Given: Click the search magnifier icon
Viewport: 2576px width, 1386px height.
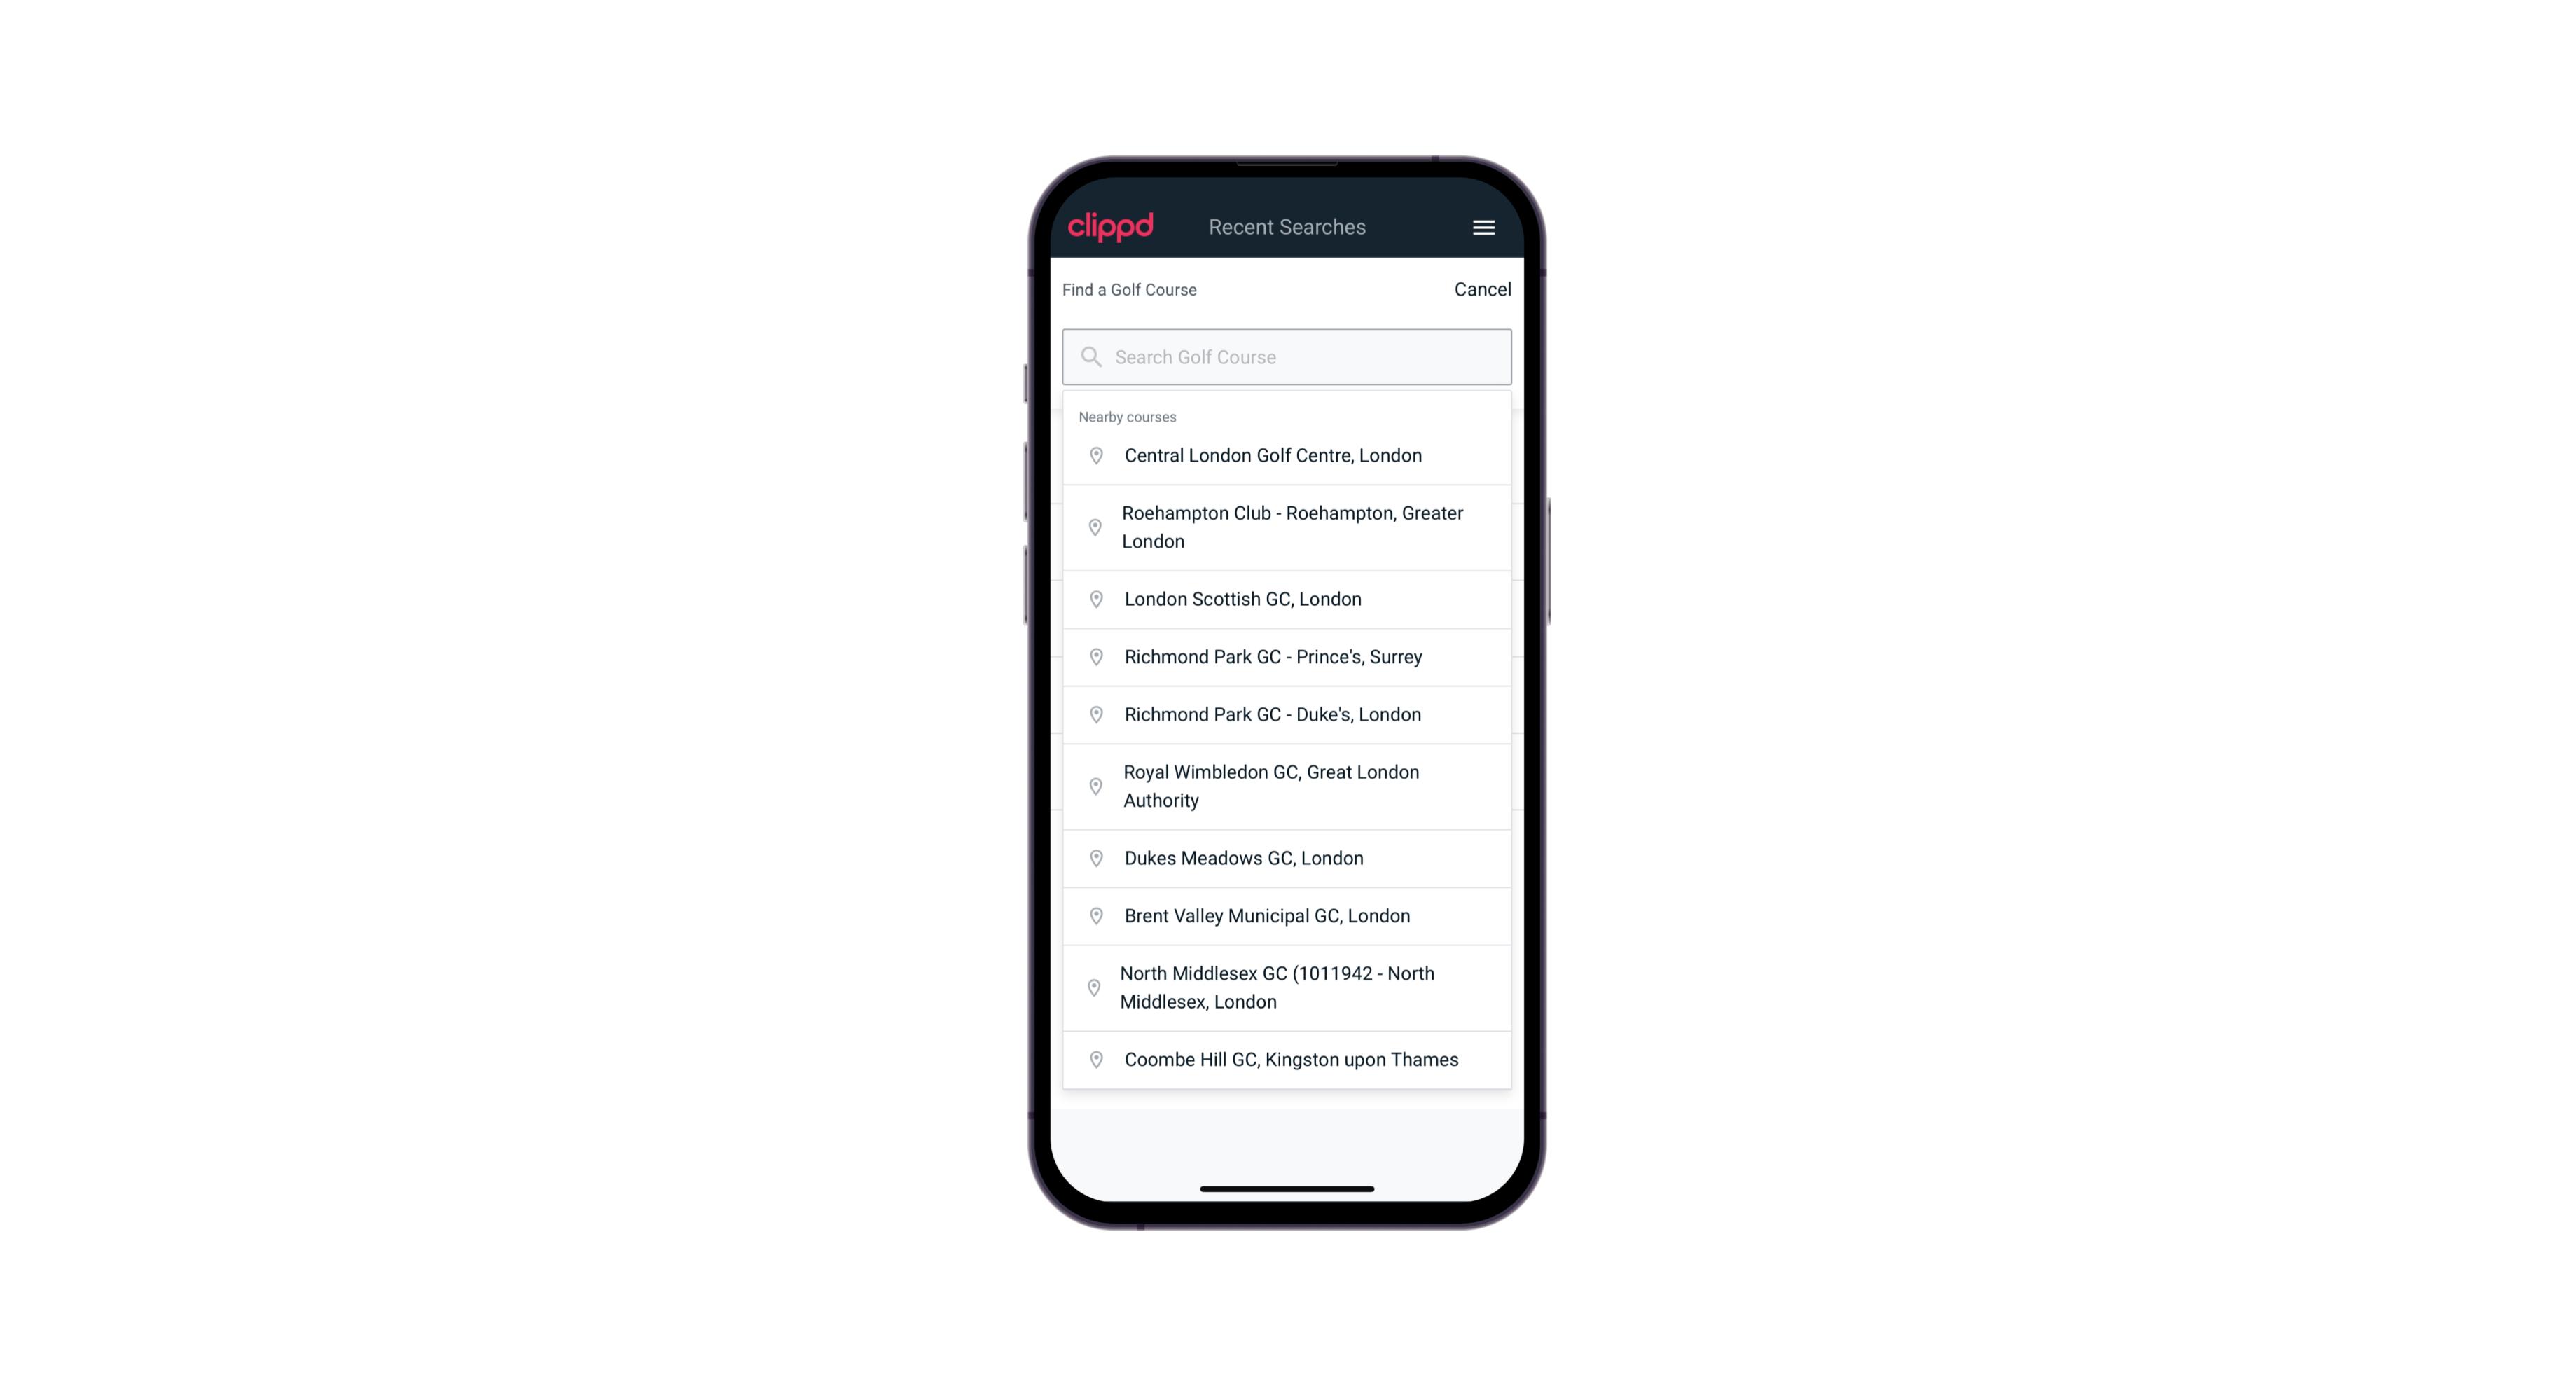Looking at the screenshot, I should coord(1090,356).
